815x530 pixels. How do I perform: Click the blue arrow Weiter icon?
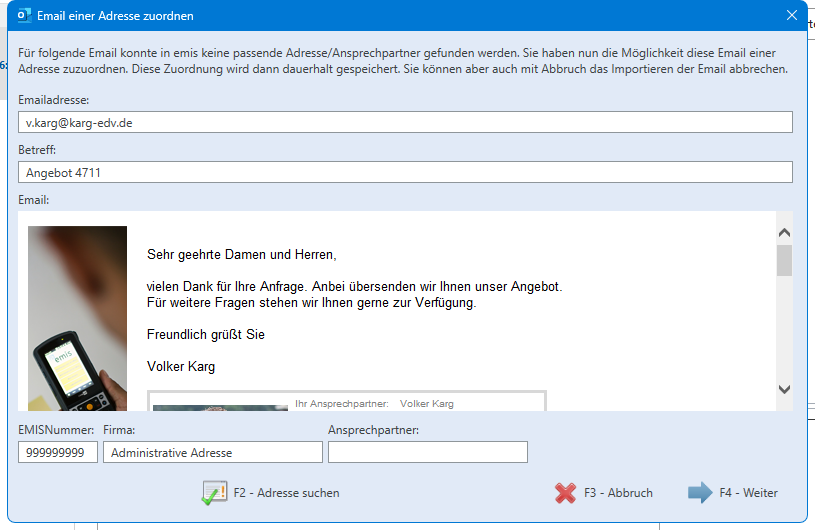pos(700,493)
